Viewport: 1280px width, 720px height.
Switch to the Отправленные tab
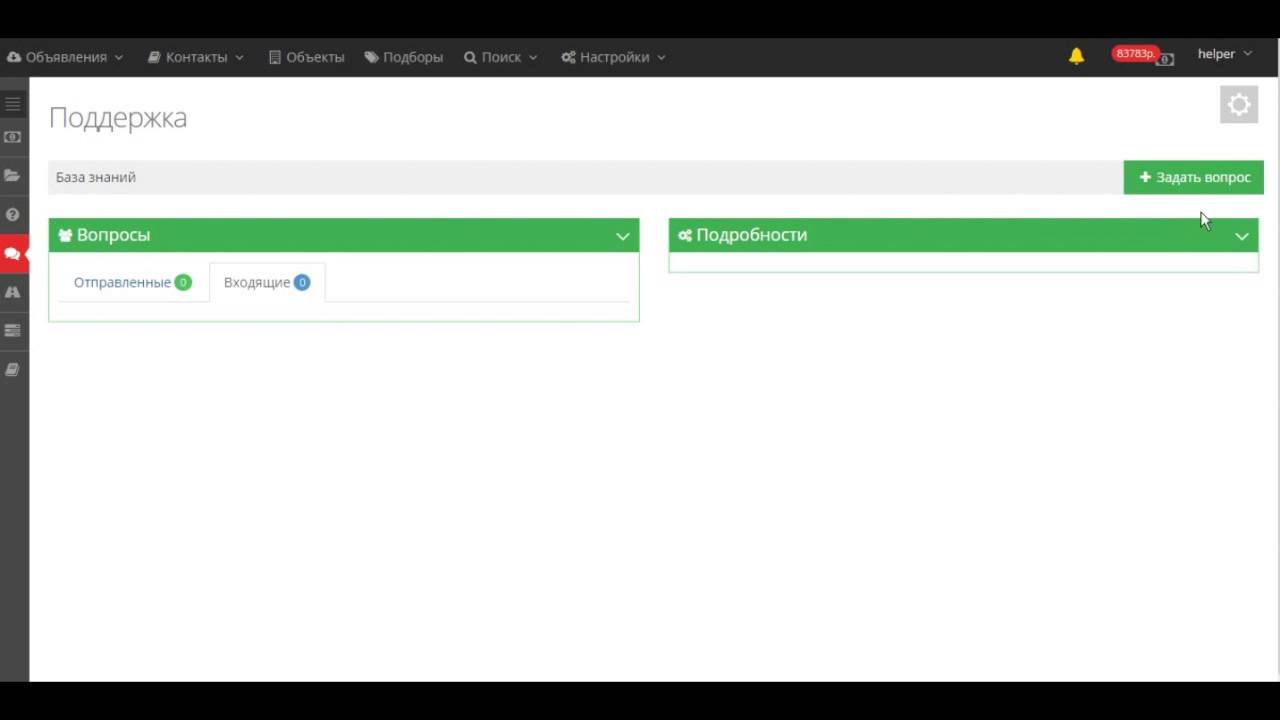pos(132,282)
